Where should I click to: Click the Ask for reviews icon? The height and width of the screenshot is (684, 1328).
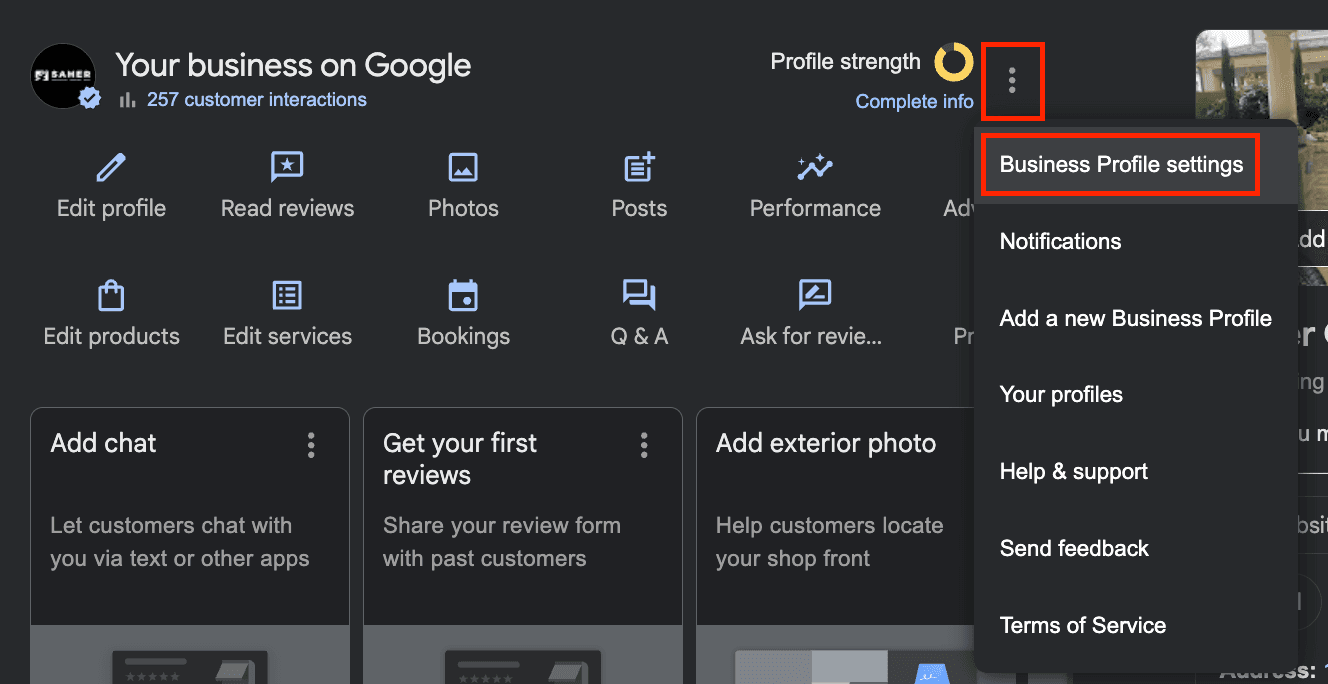pos(815,296)
